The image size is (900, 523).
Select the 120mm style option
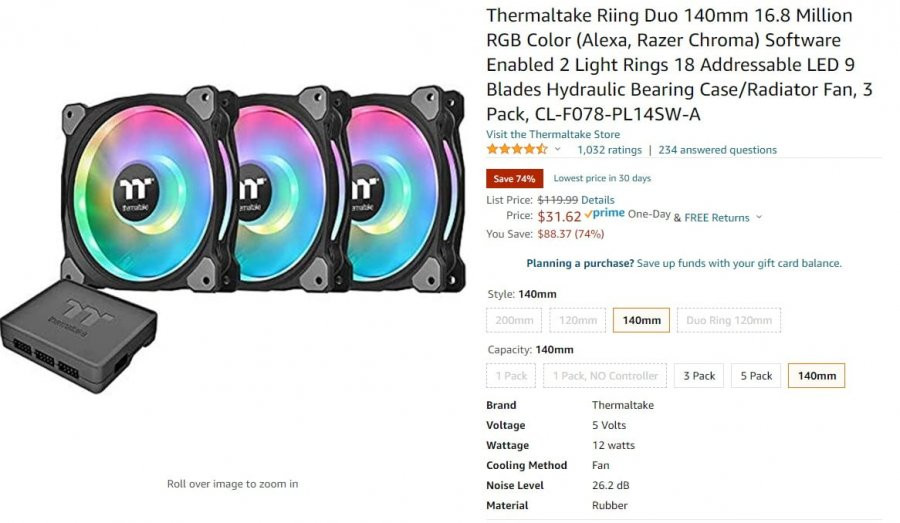[x=577, y=320]
